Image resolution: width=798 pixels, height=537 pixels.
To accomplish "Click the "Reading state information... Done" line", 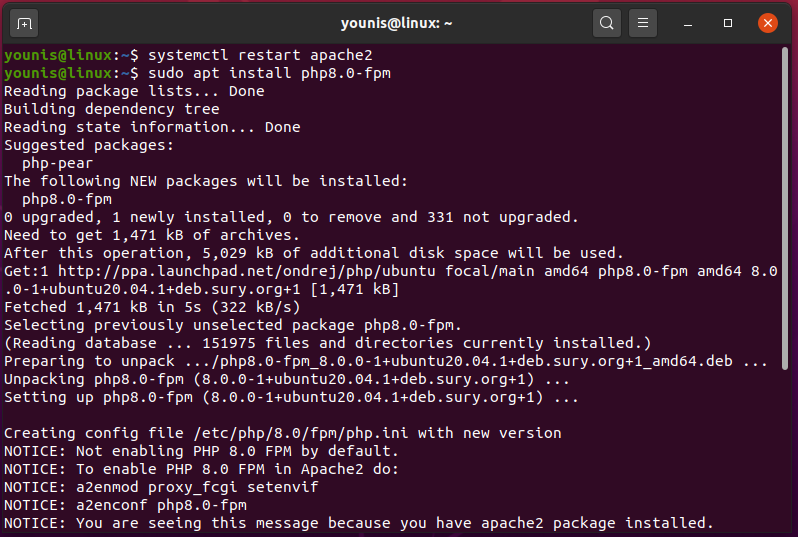I will (152, 127).
